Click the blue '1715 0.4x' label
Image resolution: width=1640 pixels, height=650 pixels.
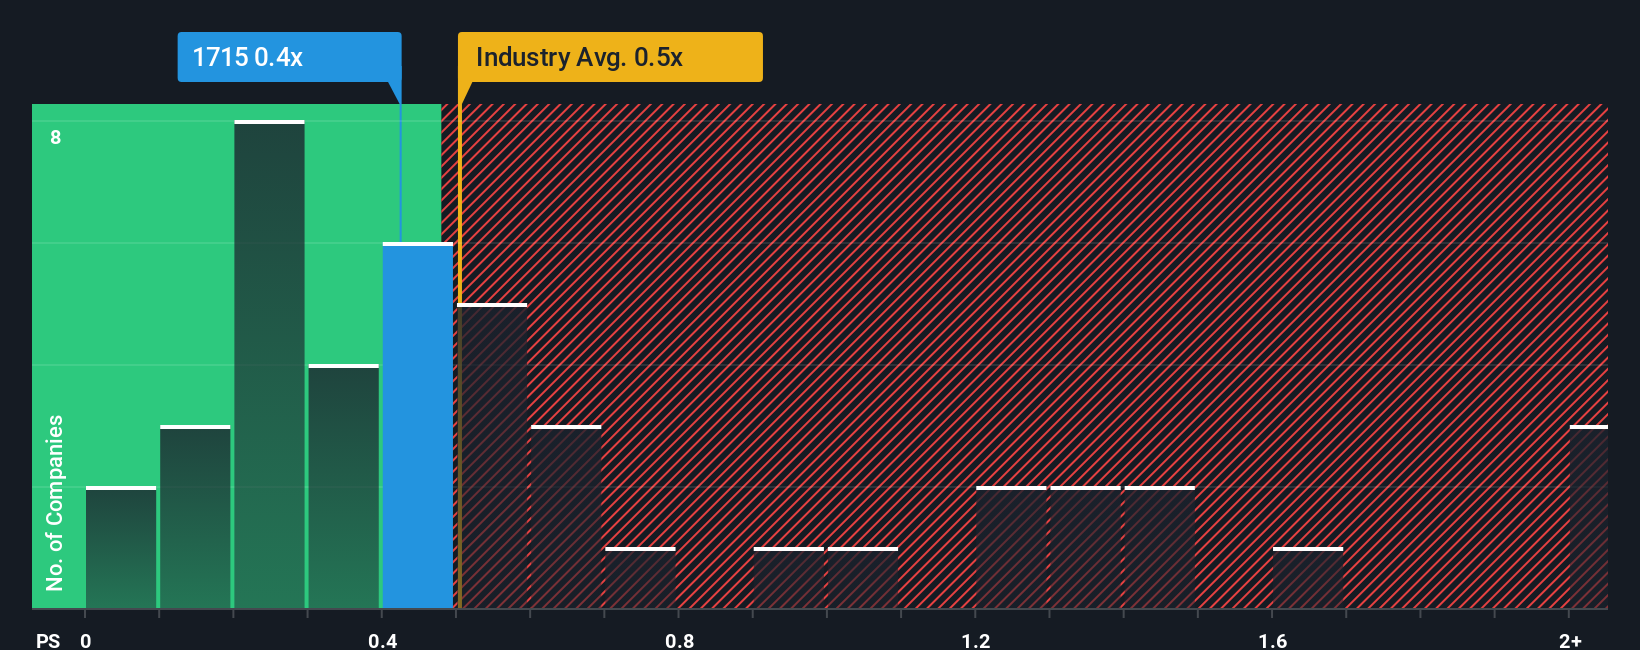pyautogui.click(x=289, y=57)
